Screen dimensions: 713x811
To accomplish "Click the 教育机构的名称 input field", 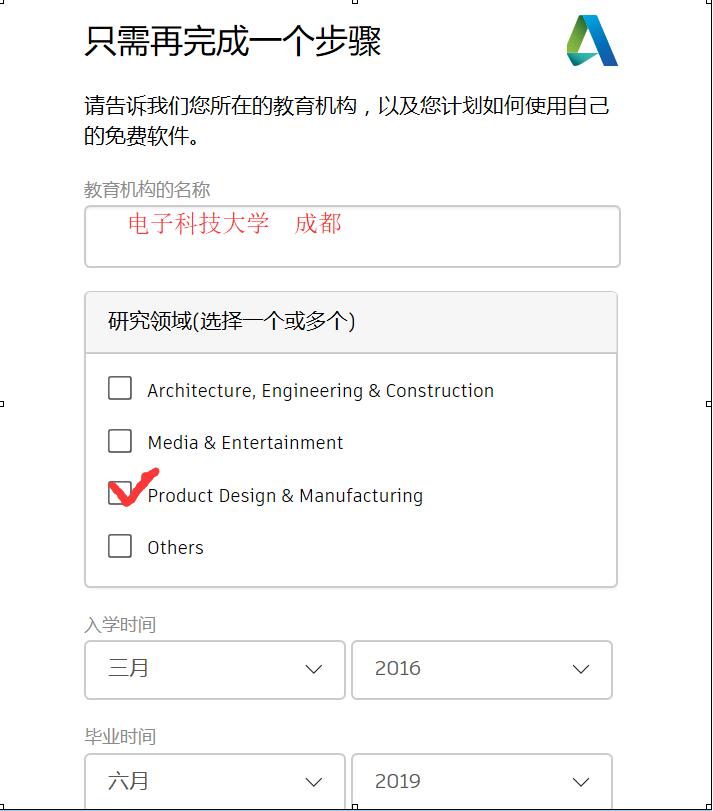I will pyautogui.click(x=350, y=236).
